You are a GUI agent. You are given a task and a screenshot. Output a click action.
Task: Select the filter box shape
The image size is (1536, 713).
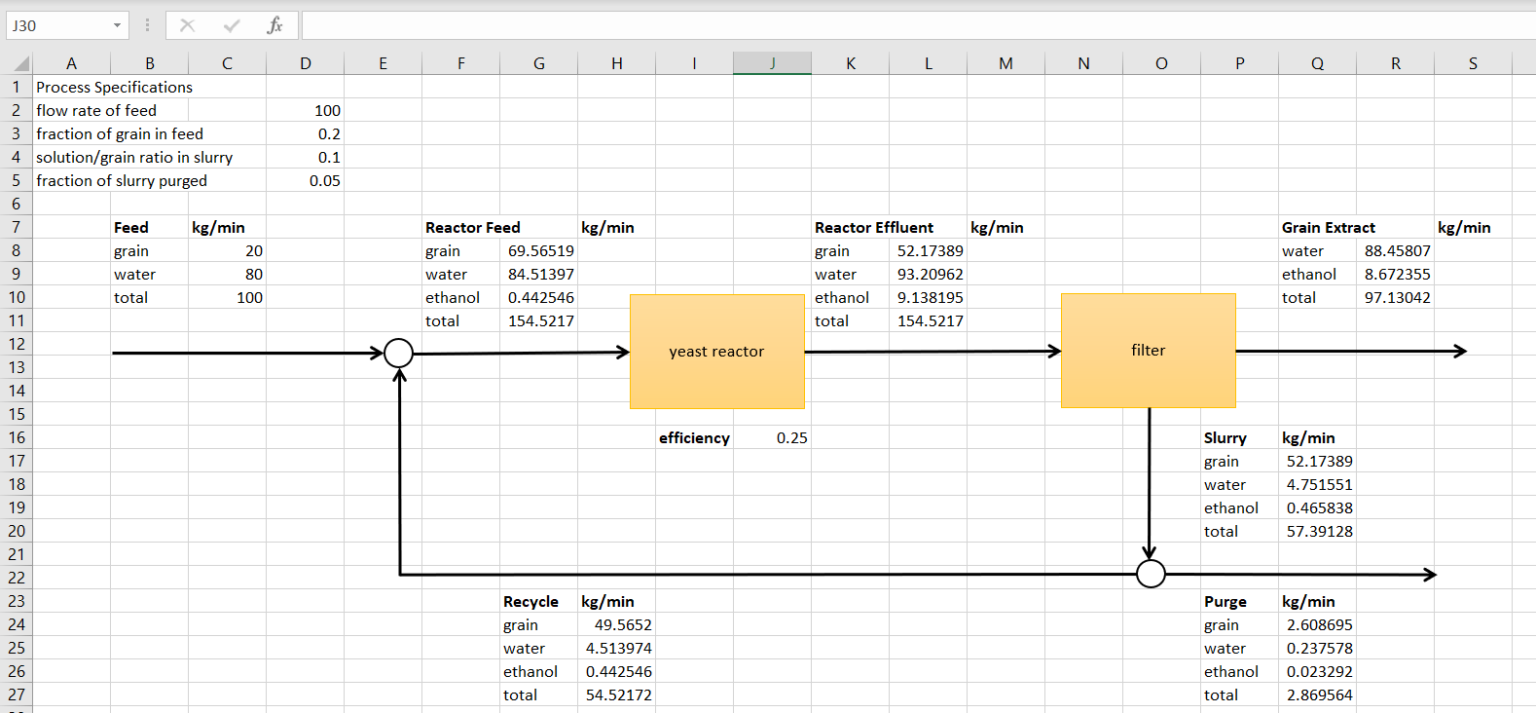click(1148, 350)
